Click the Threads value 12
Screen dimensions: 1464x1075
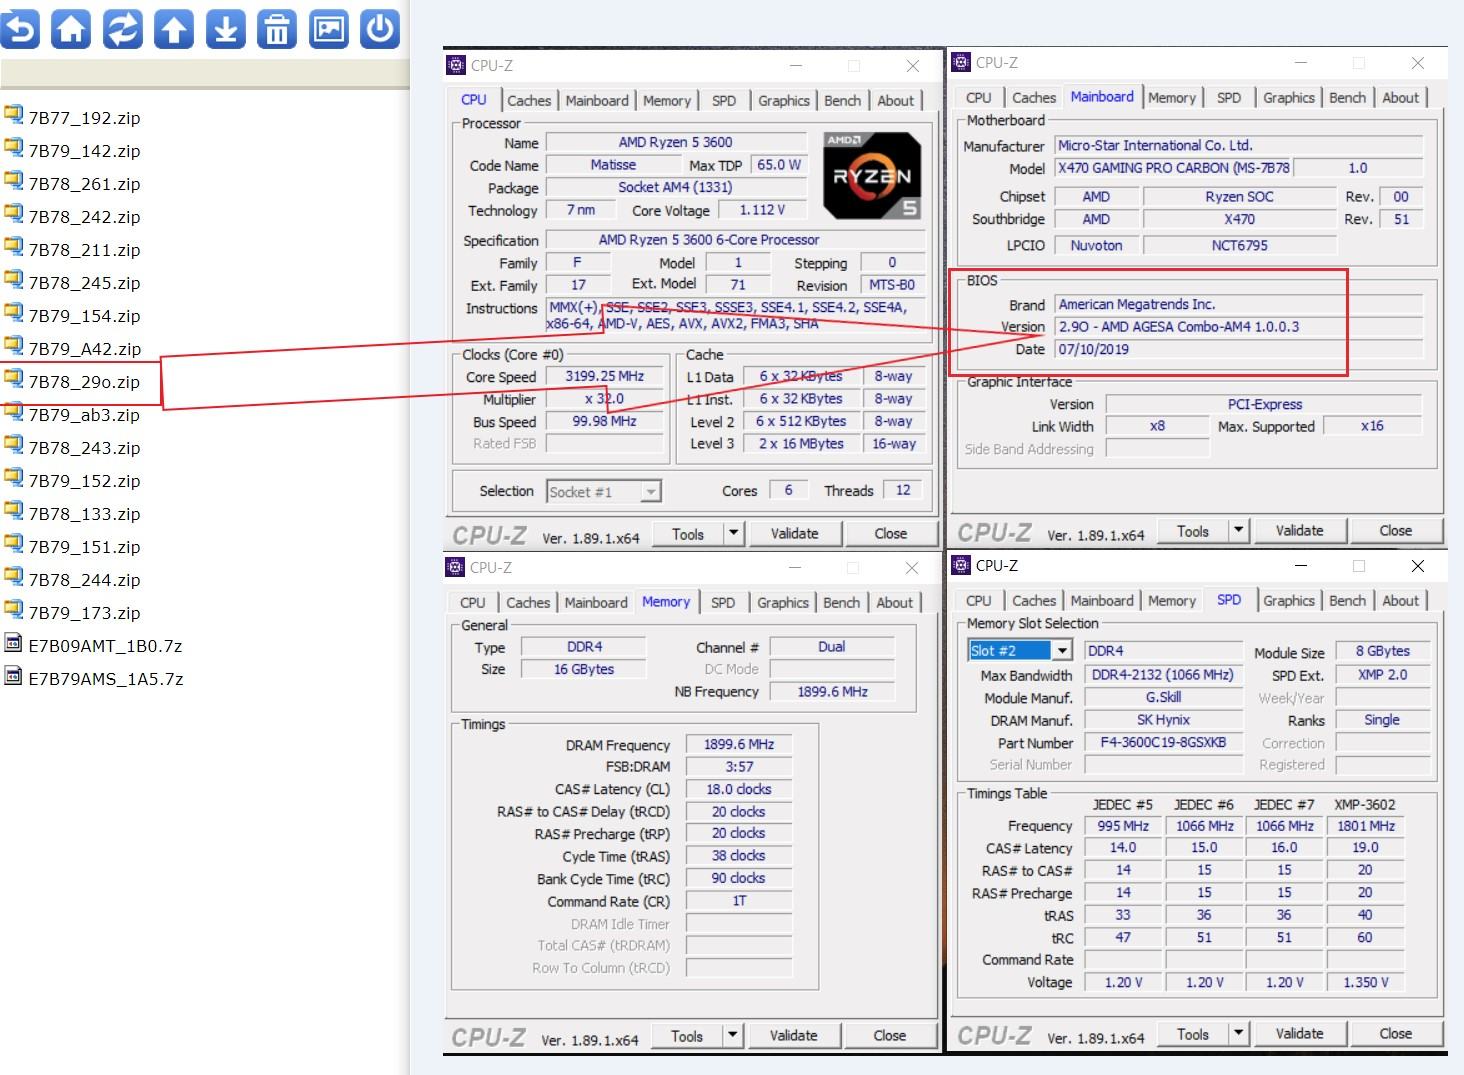pyautogui.click(x=903, y=490)
